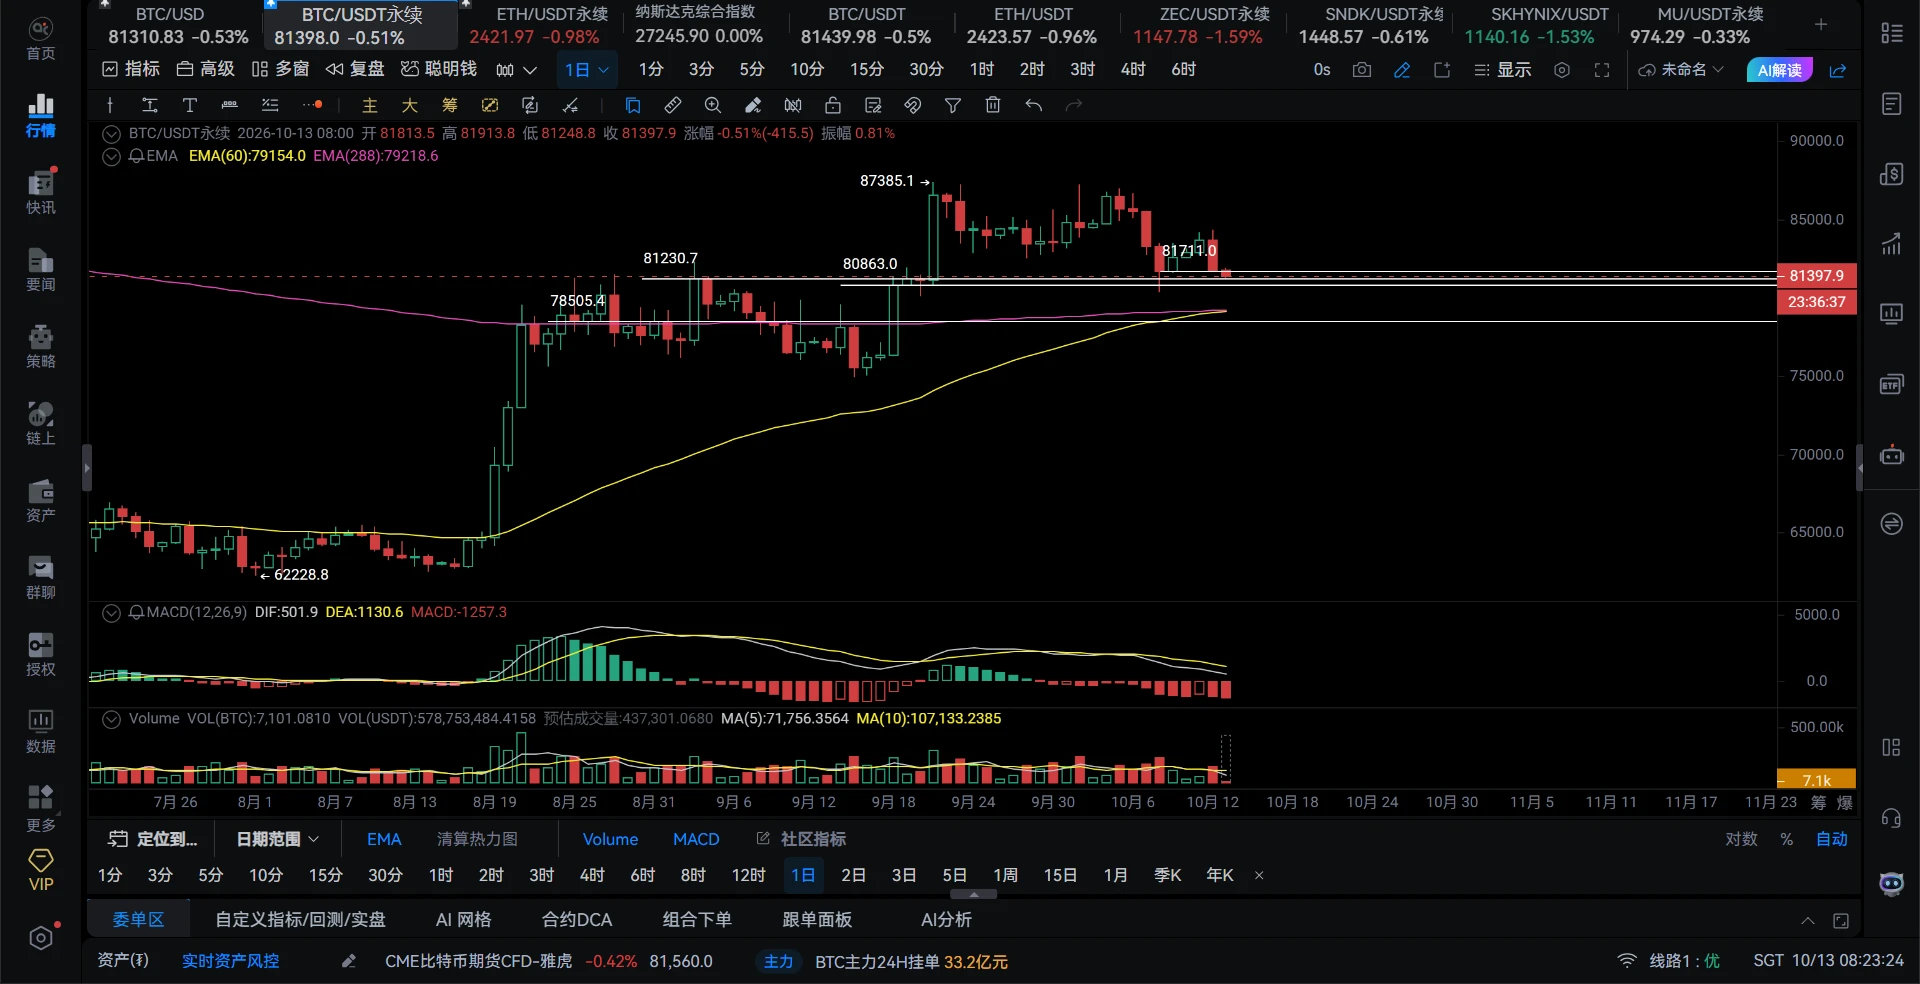The image size is (1920, 984).
Task: Open chart settings hexagon gear icon
Action: (1562, 70)
